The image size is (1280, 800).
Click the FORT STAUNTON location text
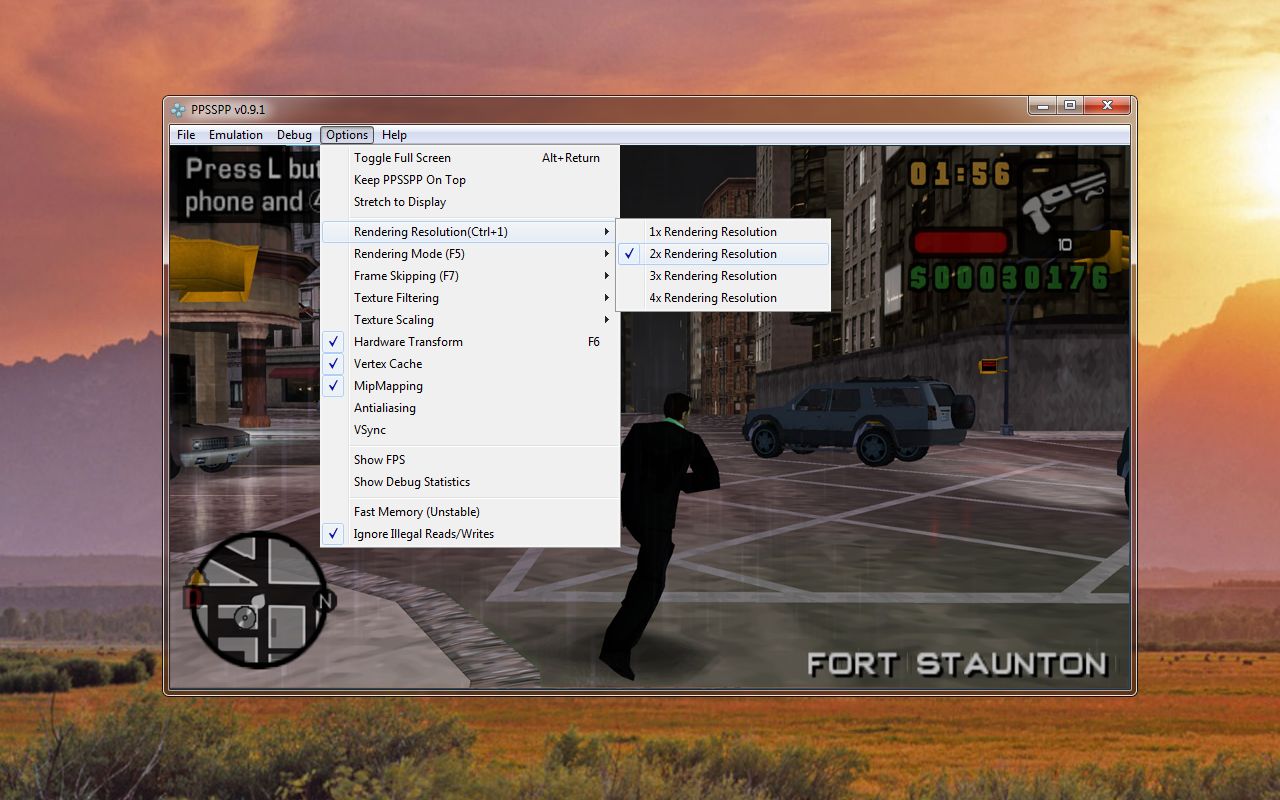tap(957, 664)
